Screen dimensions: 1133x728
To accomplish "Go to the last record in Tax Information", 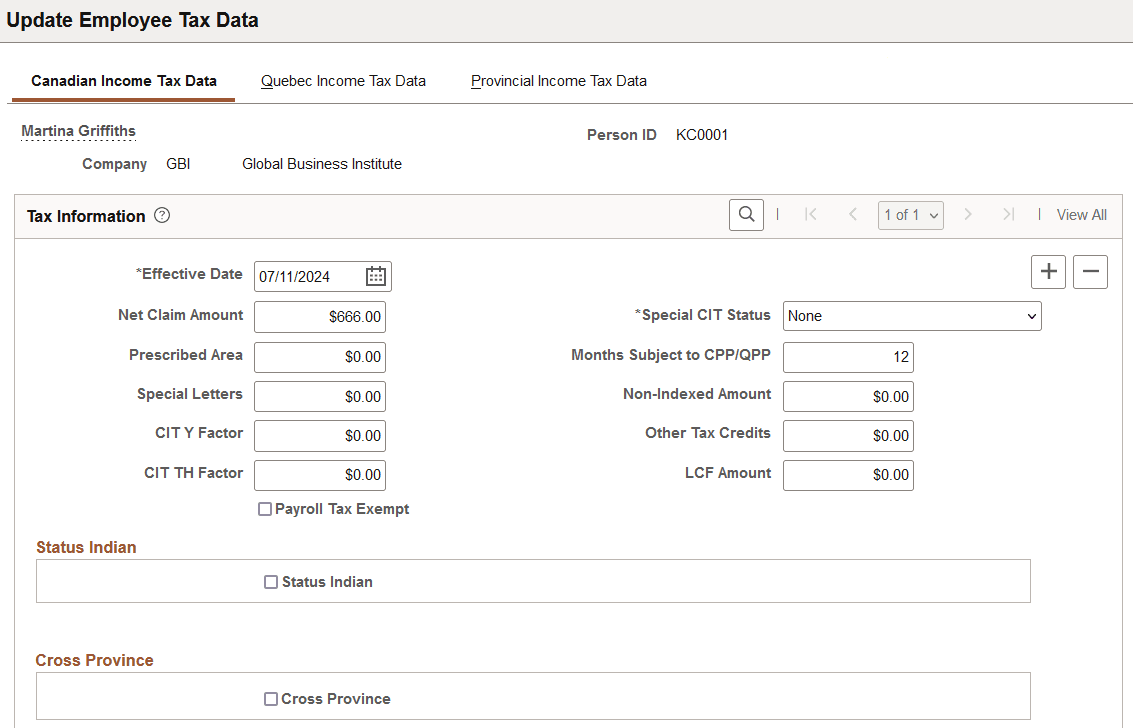I will [1008, 214].
